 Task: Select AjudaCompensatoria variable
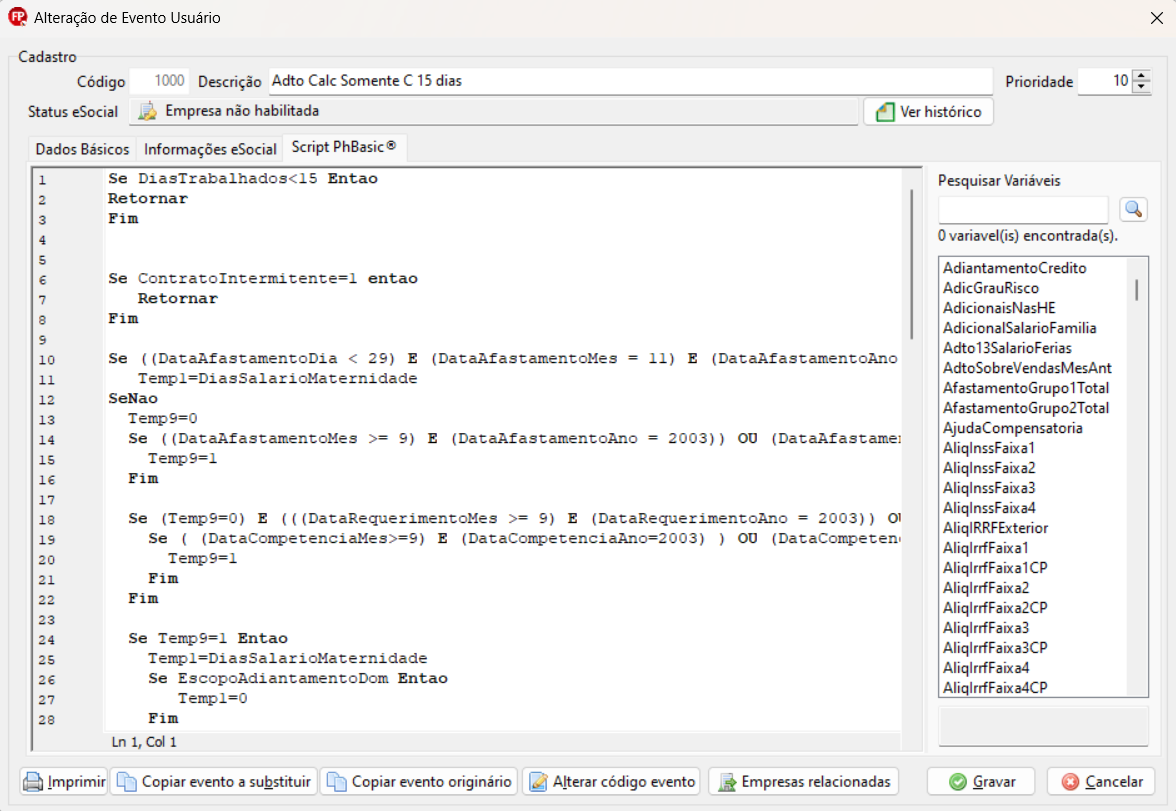[x=1012, y=428]
